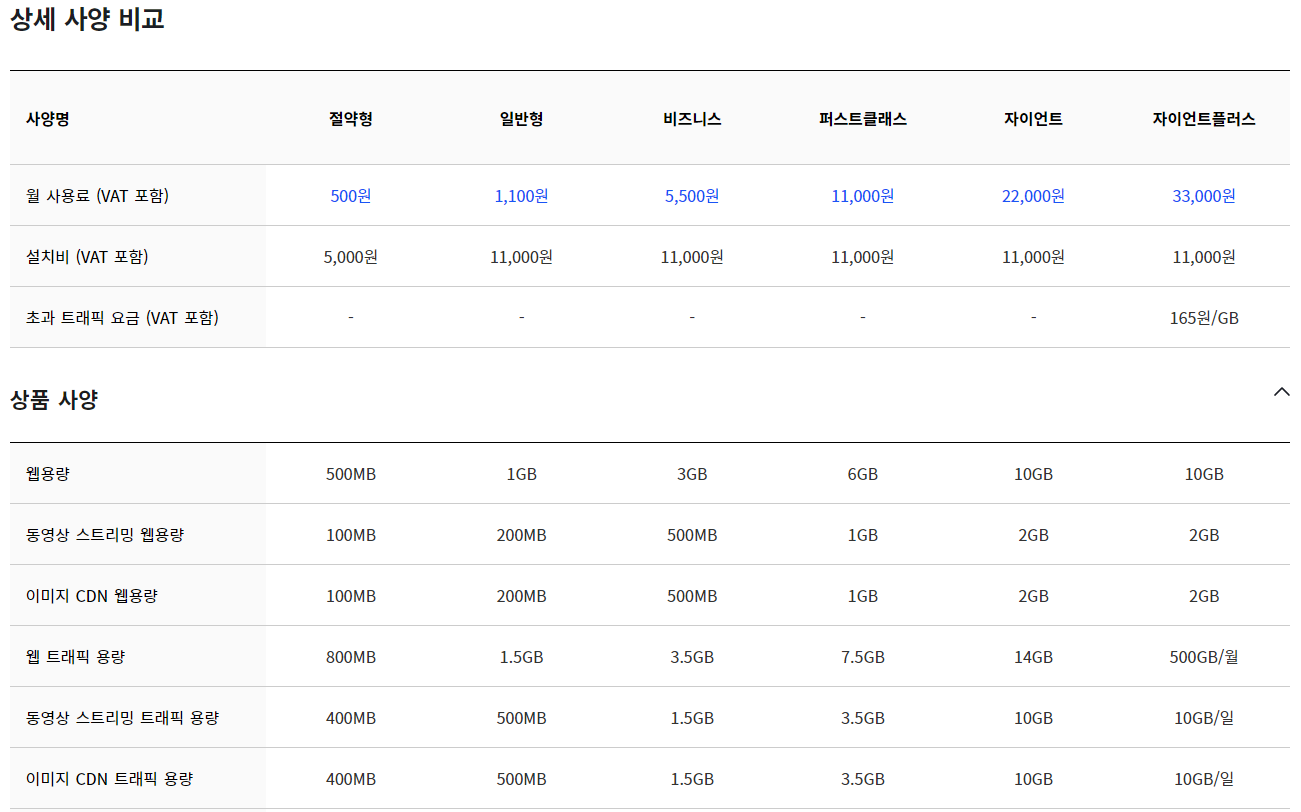Select the 퍼스트클래스 column header
Screen dimensions: 1301x812
click(x=863, y=119)
